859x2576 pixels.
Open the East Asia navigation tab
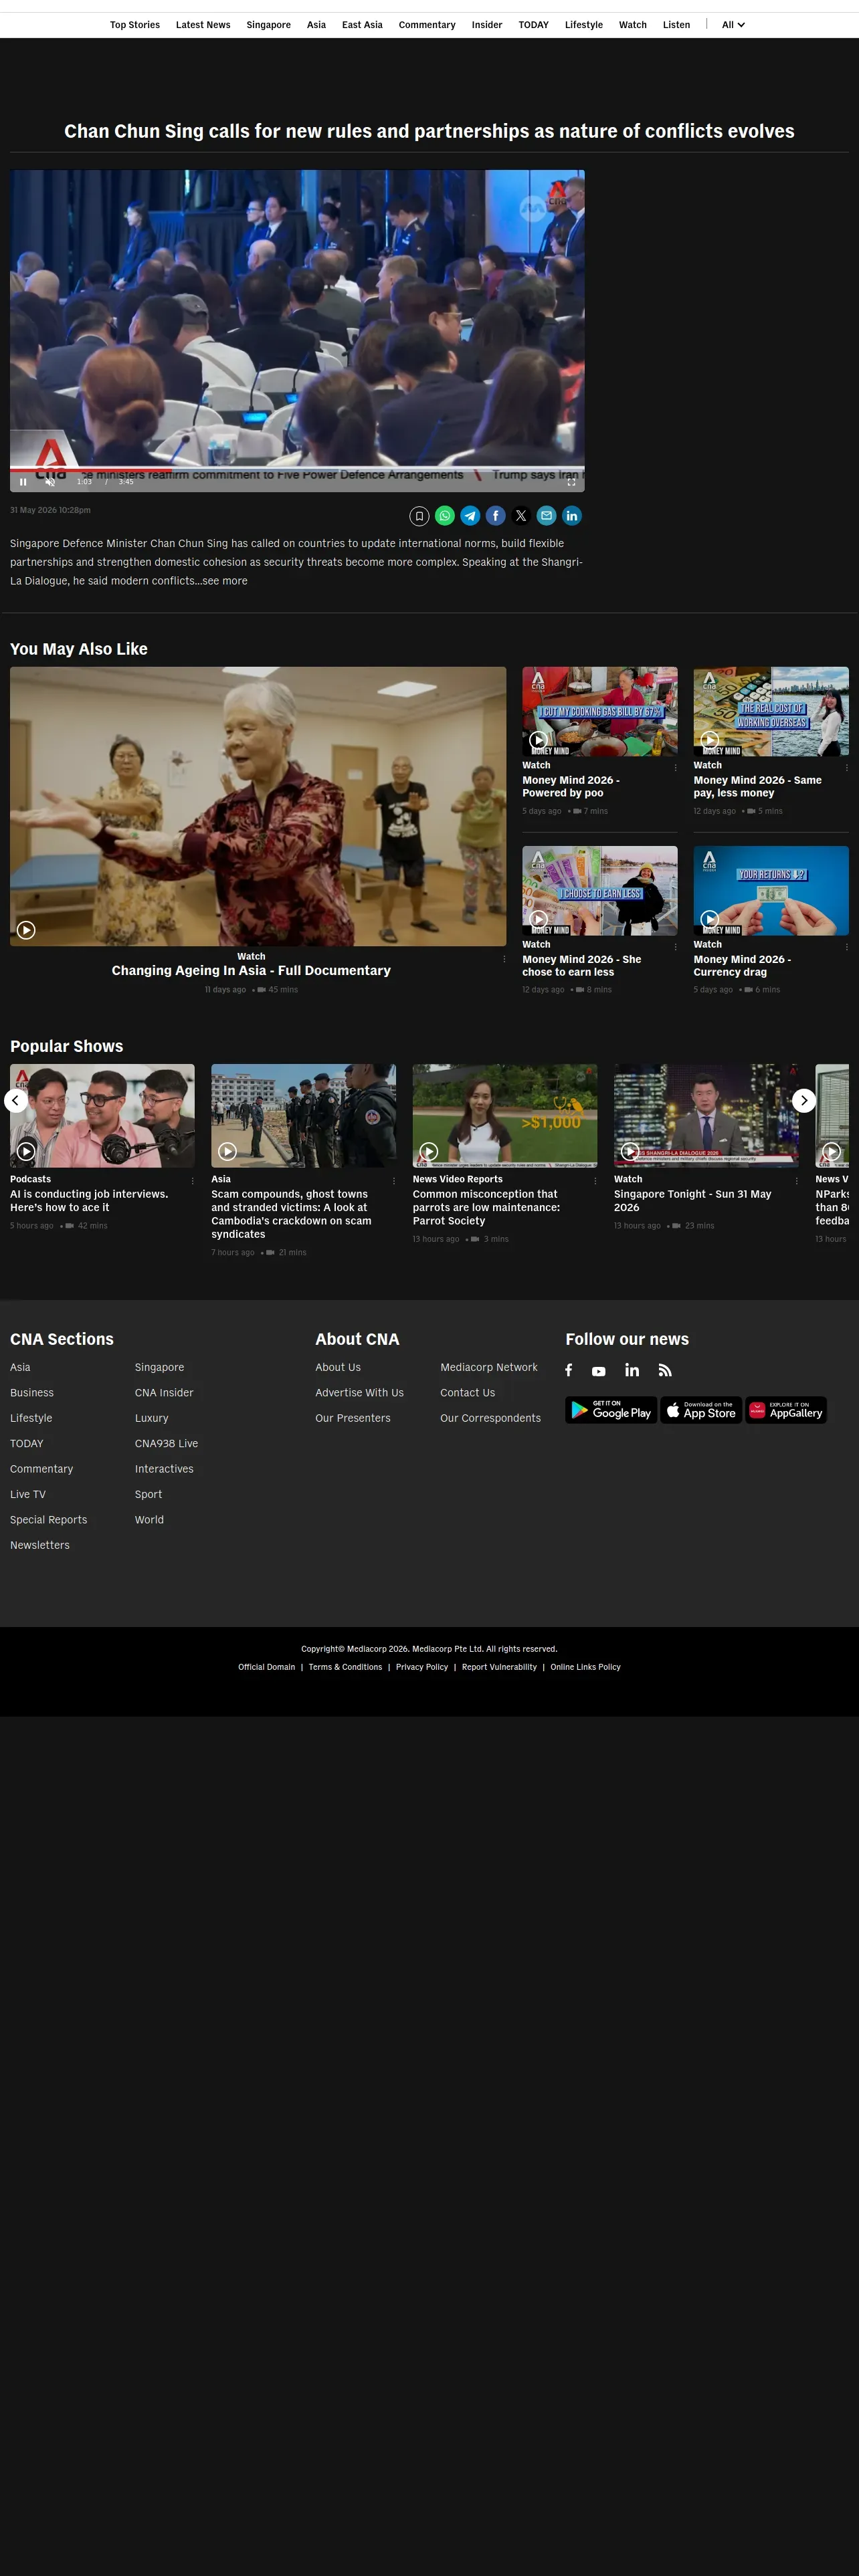click(x=362, y=25)
